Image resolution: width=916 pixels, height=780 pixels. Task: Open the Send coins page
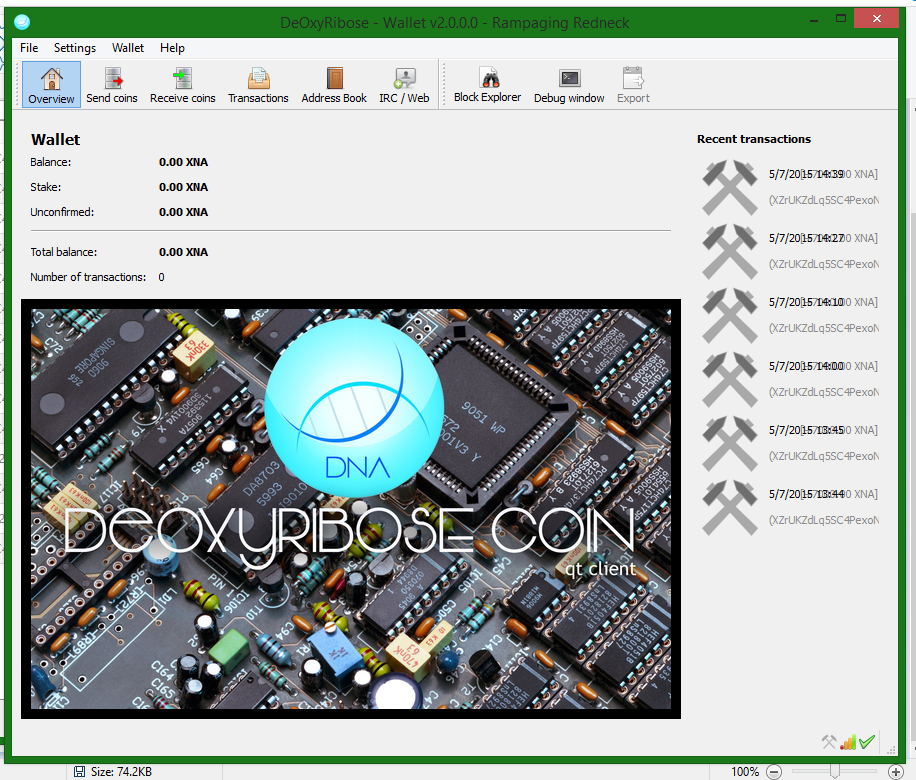coord(112,85)
